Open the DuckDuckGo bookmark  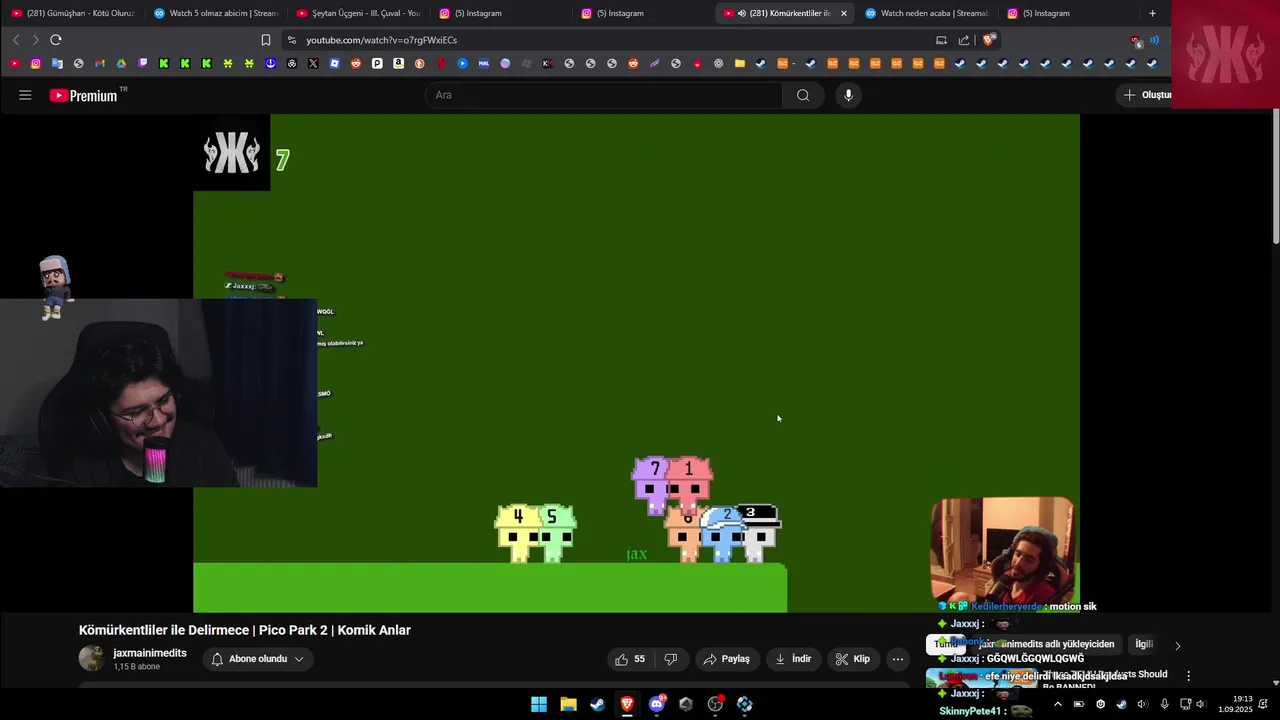419,64
